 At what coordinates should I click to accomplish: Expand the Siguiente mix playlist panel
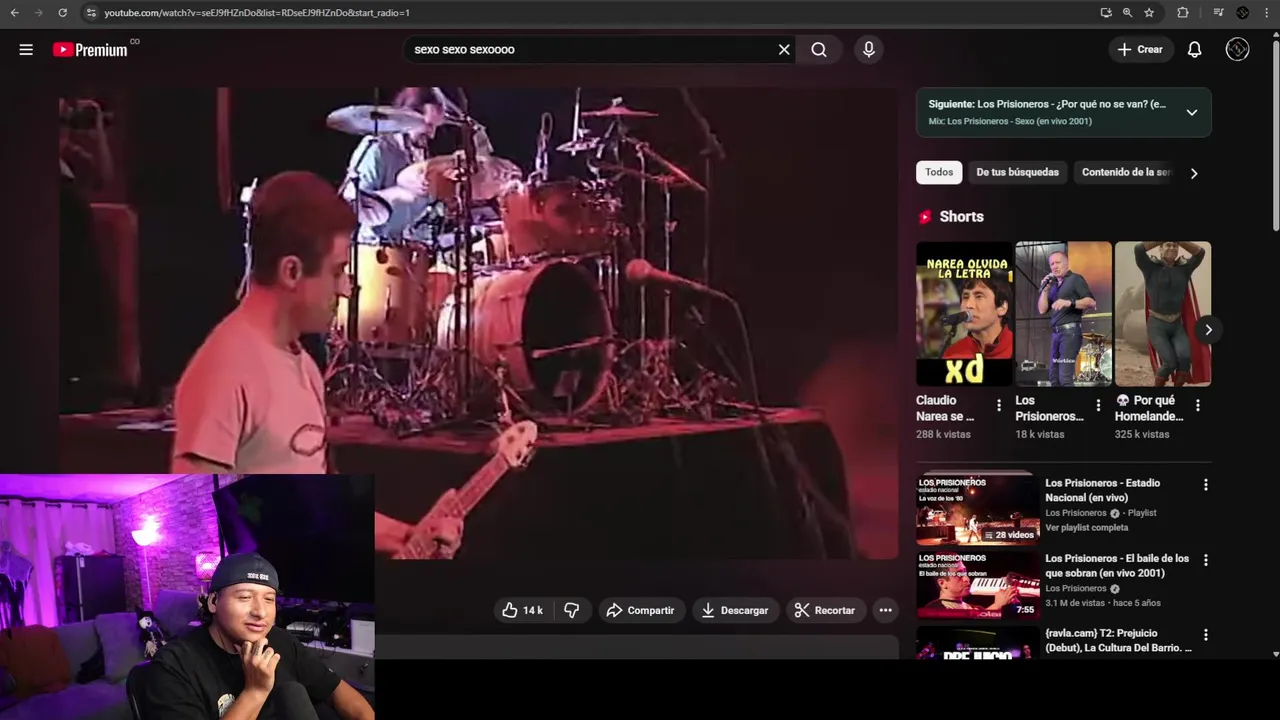(x=1191, y=112)
